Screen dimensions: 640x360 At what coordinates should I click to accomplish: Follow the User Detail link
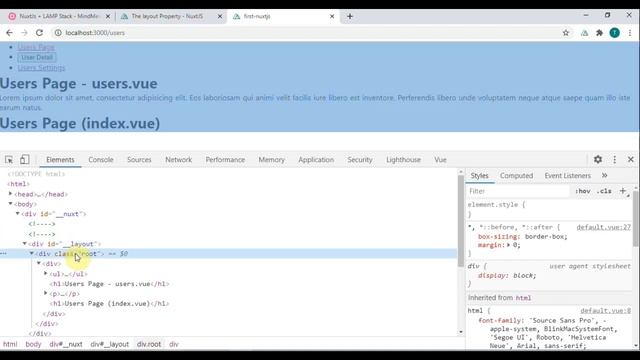click(x=37, y=57)
